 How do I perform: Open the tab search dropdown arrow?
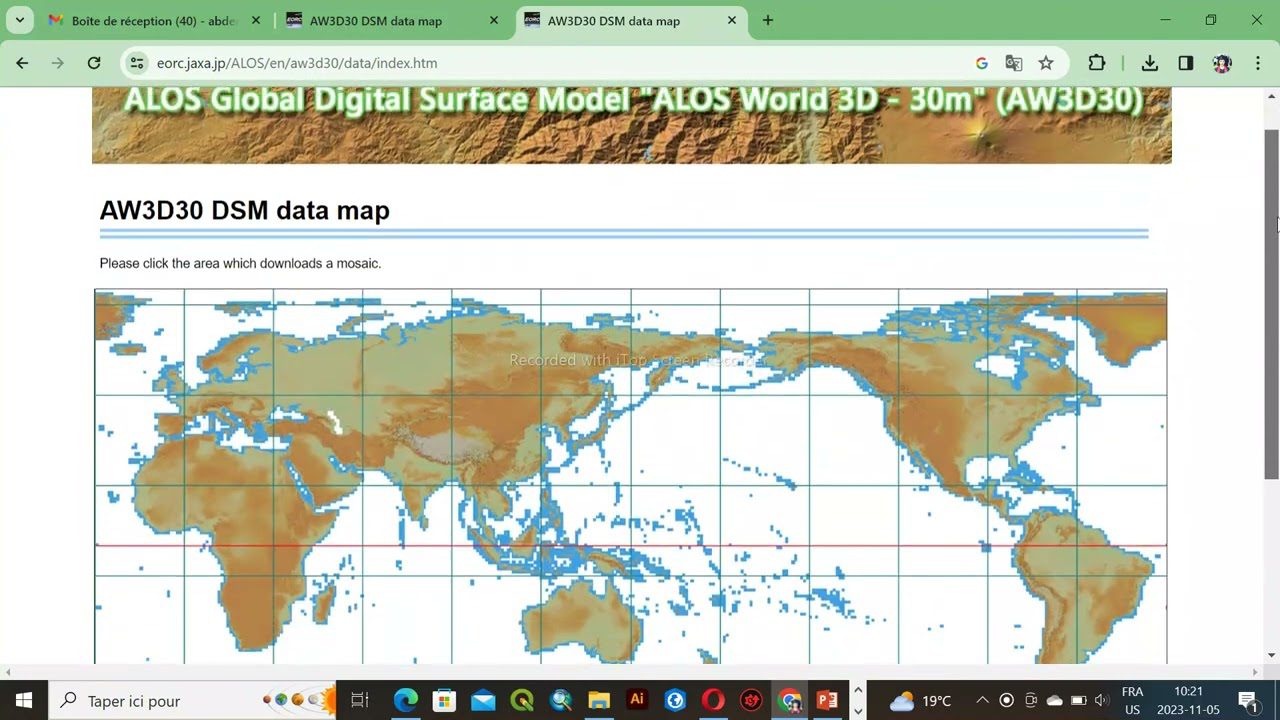pyautogui.click(x=19, y=20)
